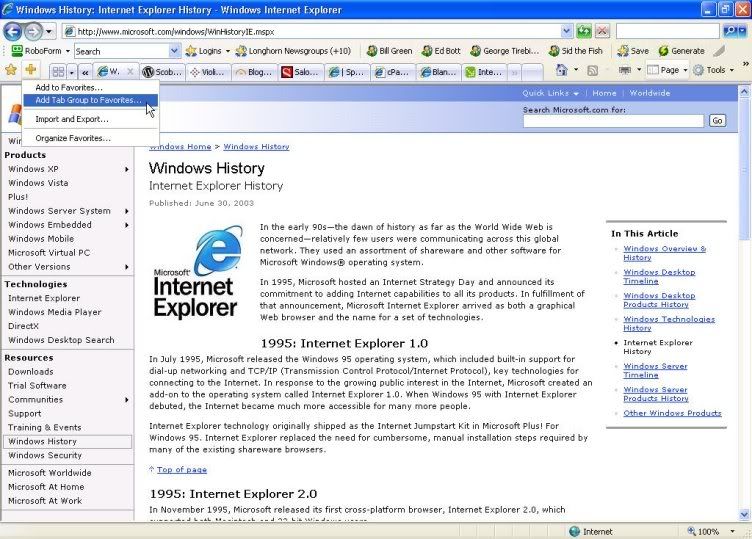Select the Bill Green identity
The image size is (752, 539).
pyautogui.click(x=389, y=51)
